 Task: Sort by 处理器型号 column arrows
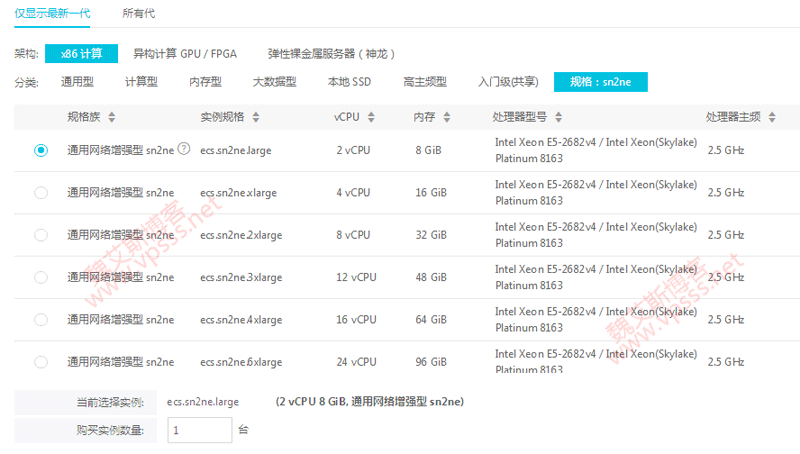tap(557, 117)
